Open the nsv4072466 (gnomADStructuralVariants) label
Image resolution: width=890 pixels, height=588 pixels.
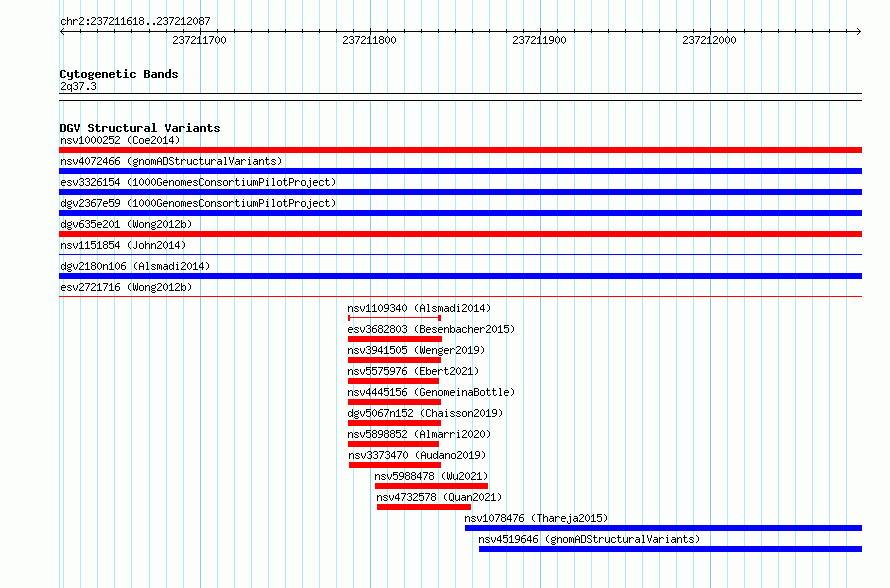pos(171,161)
